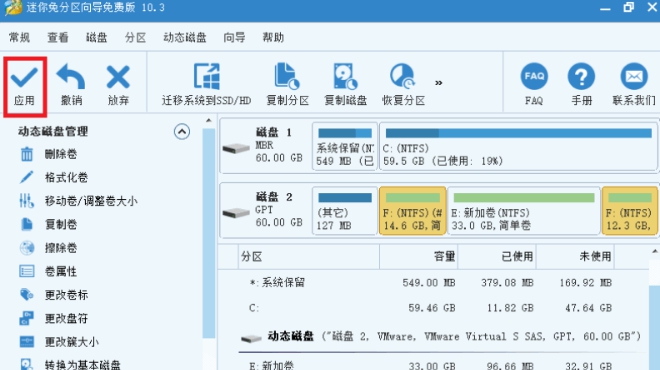
Task: Click the 联系我们 mail icon
Action: (634, 77)
